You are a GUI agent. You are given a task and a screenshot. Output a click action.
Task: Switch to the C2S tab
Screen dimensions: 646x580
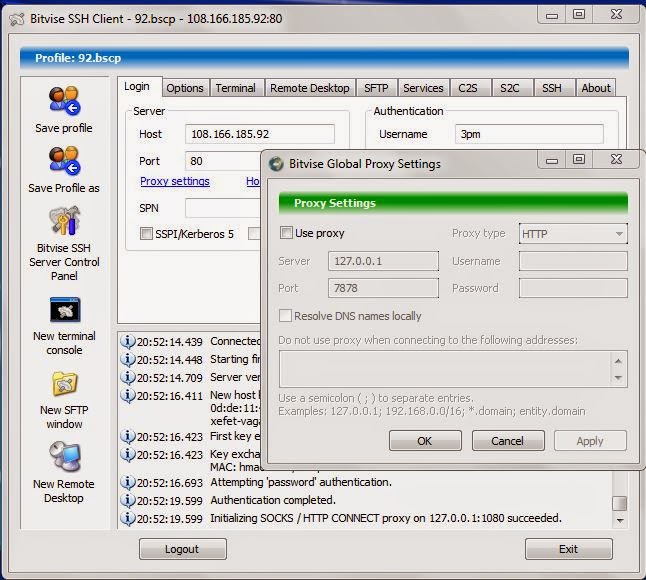click(468, 88)
